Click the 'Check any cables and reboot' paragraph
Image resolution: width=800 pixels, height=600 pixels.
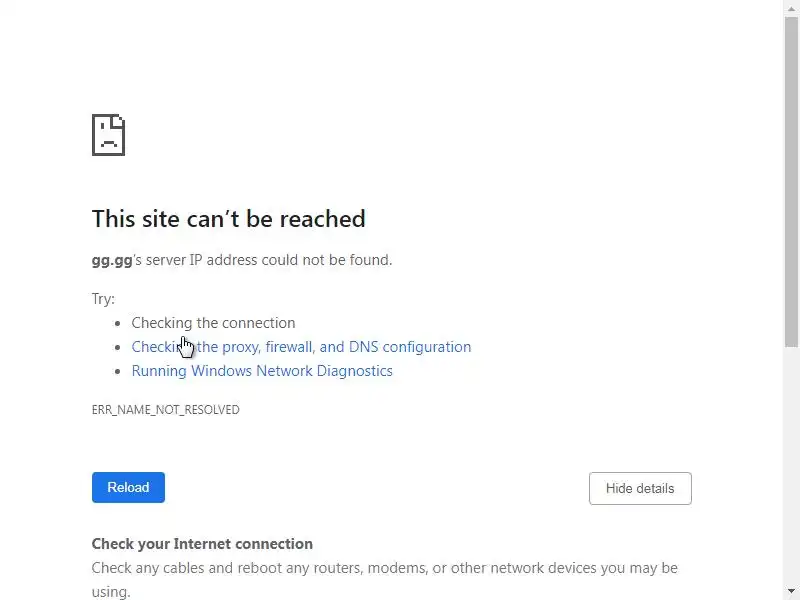[385, 580]
